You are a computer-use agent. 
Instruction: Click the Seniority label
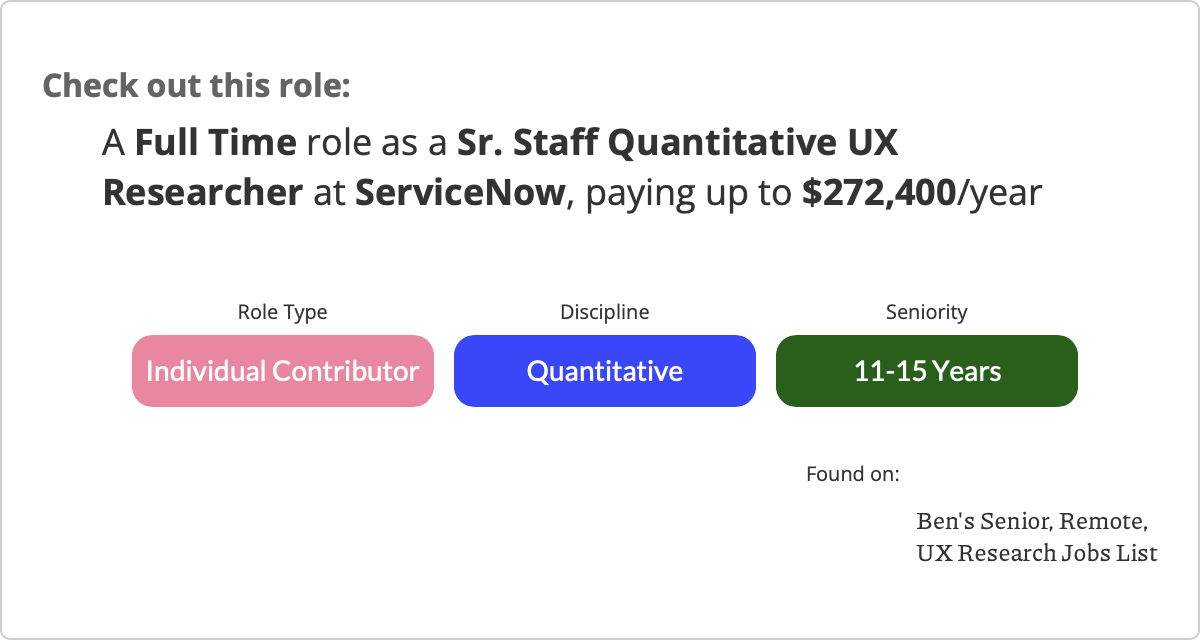pyautogui.click(x=927, y=312)
